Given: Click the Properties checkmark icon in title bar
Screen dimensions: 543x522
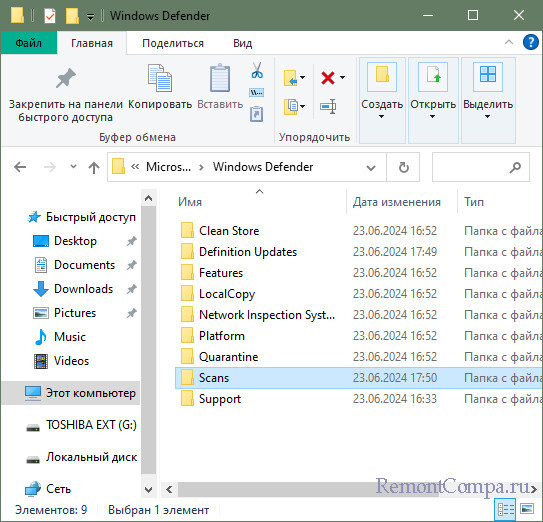Looking at the screenshot, I should tap(50, 16).
